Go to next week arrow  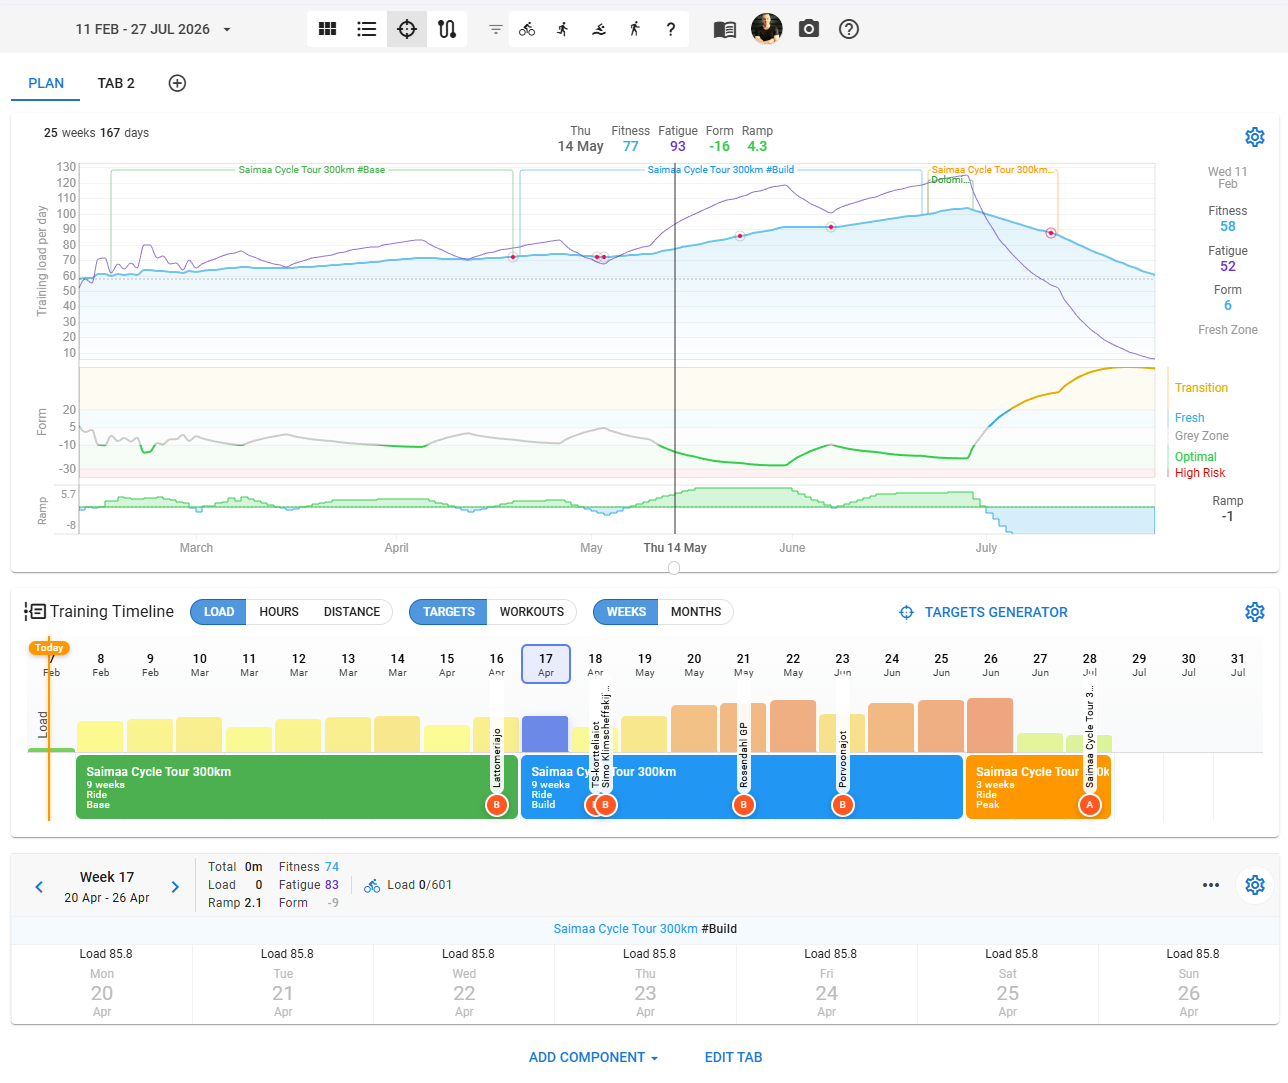pos(175,887)
